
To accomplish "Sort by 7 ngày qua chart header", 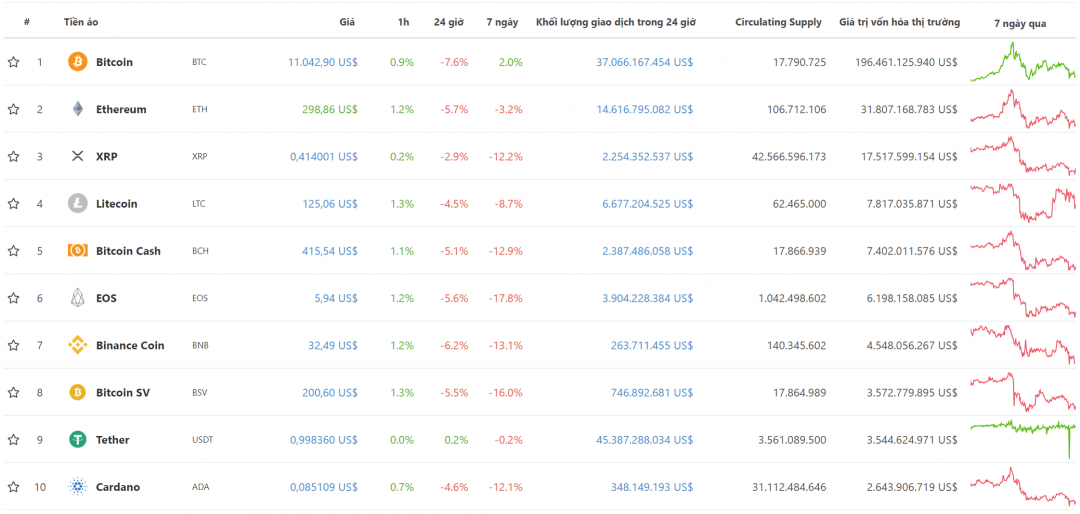I will point(1020,23).
